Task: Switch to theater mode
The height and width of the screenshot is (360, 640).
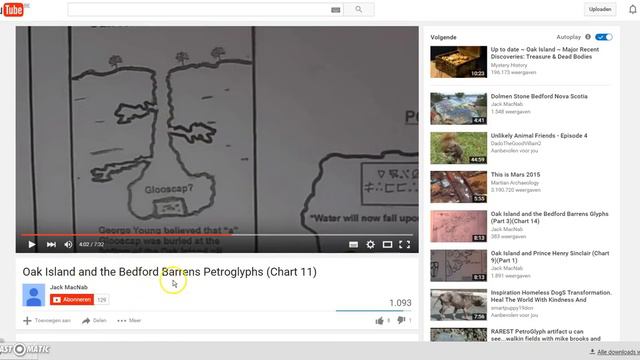Action: click(x=387, y=244)
